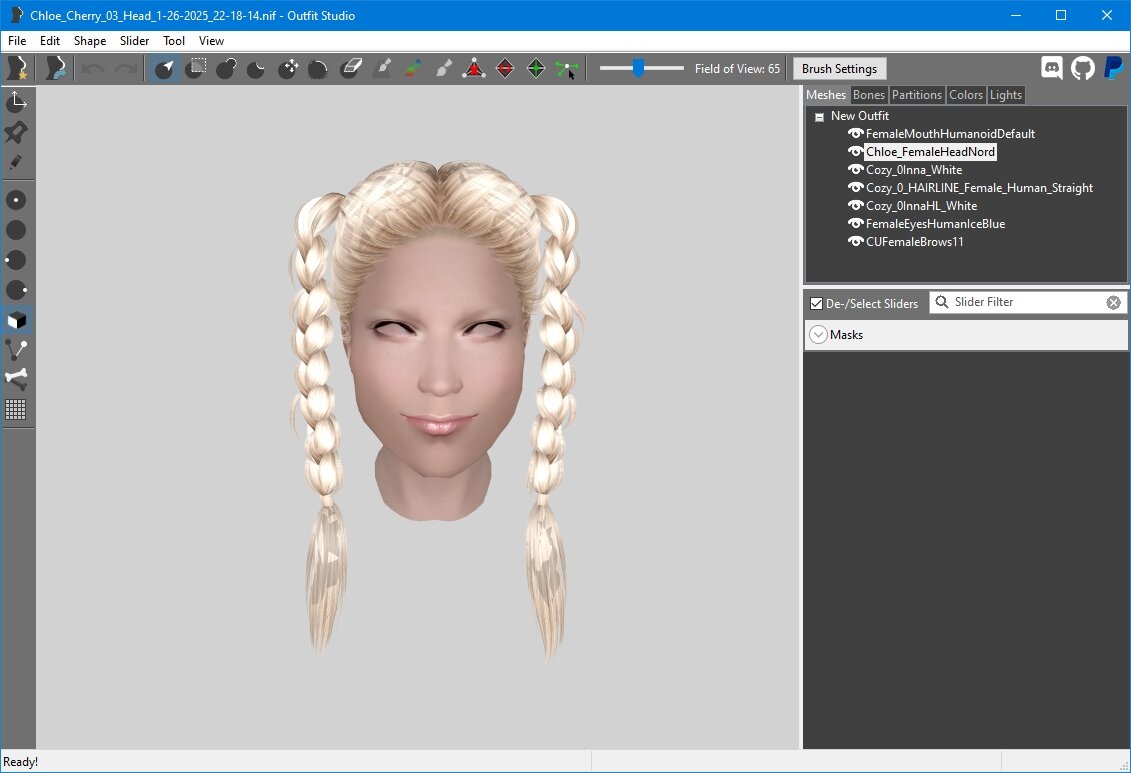Viewport: 1131px width, 773px height.
Task: Open the Shape menu
Action: [90, 41]
